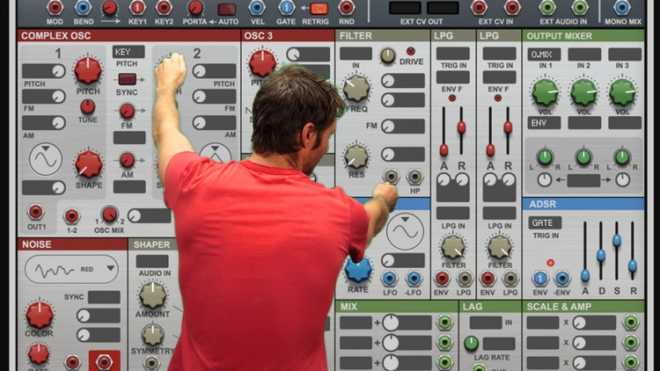Click the ENV slot under output mixer VOL
Viewport: 660px width, 371px height.
(x=544, y=123)
